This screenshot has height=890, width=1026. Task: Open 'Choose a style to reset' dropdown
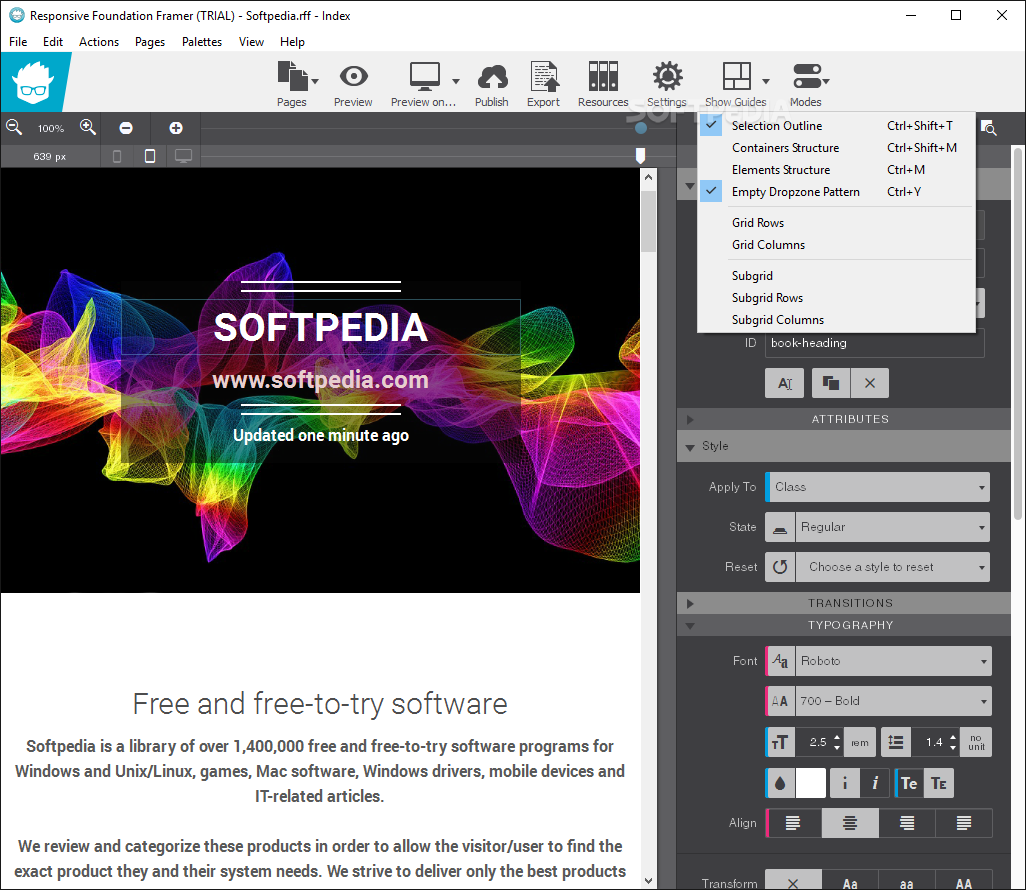pos(893,567)
